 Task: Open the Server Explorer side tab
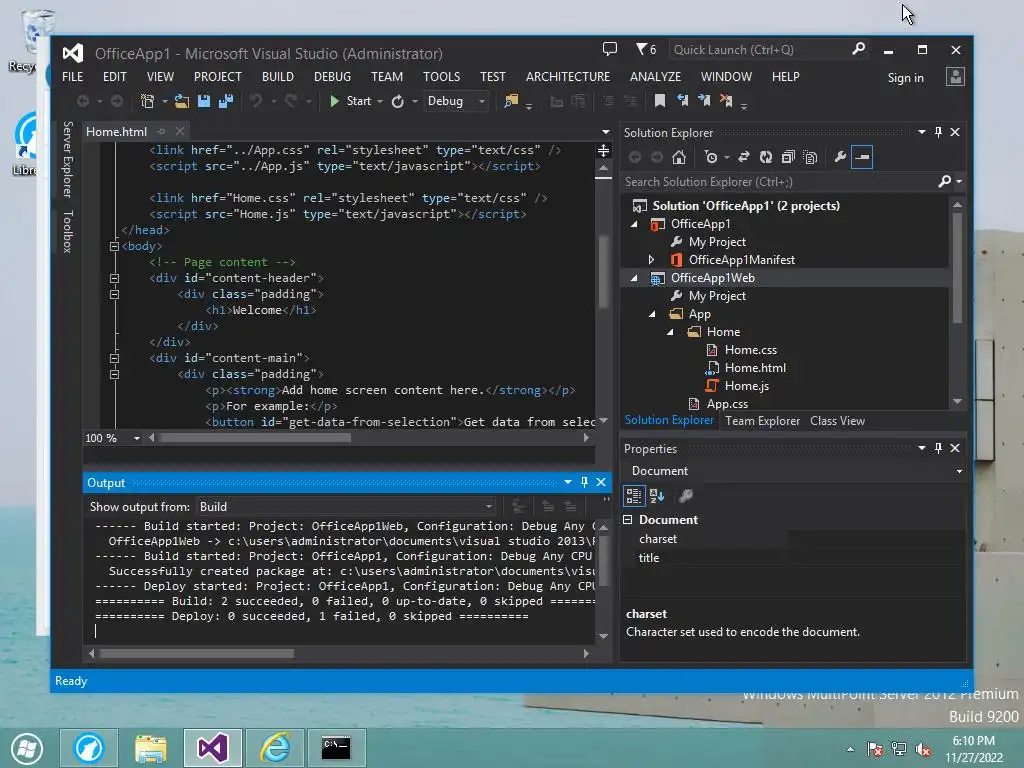(x=67, y=159)
